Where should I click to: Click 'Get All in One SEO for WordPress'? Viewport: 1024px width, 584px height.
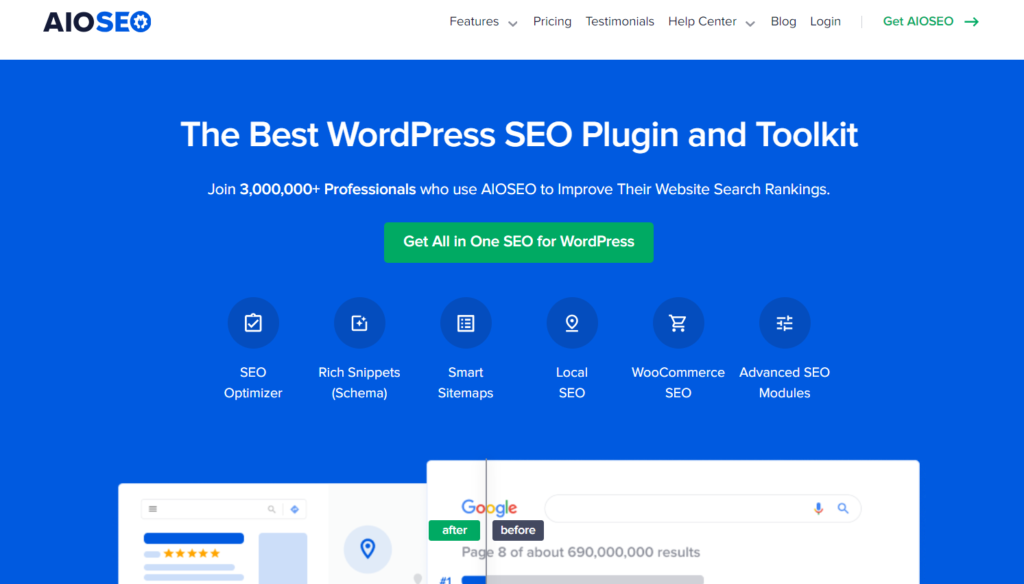tap(518, 242)
